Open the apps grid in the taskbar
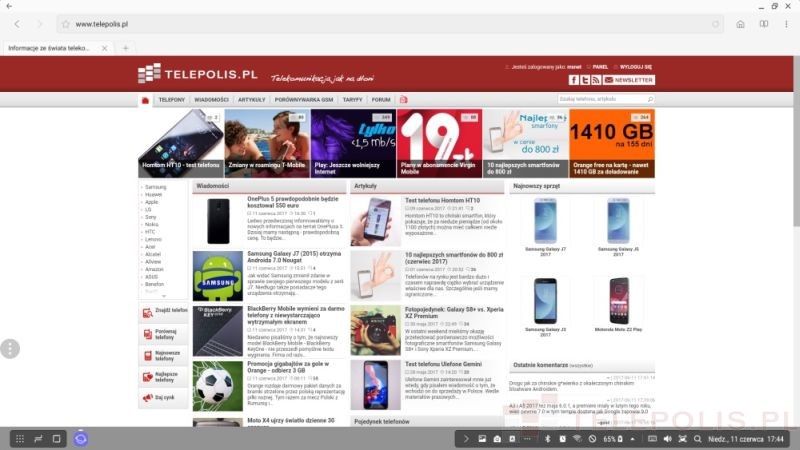Viewport: 800px width, 450px height. (x=20, y=439)
